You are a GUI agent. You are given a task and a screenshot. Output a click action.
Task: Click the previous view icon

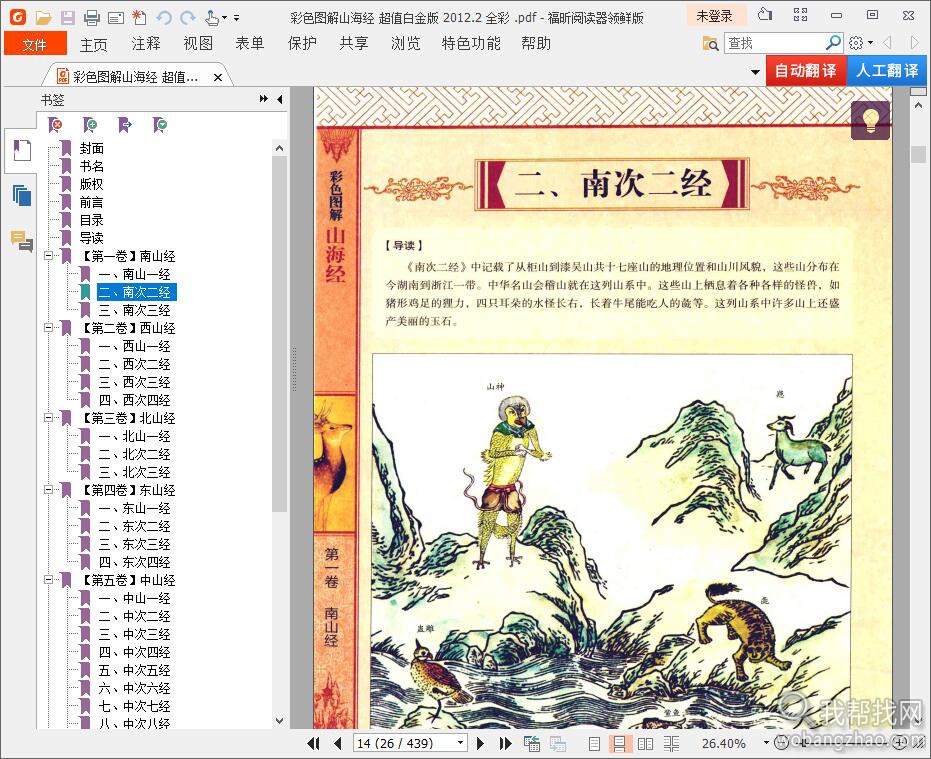531,743
